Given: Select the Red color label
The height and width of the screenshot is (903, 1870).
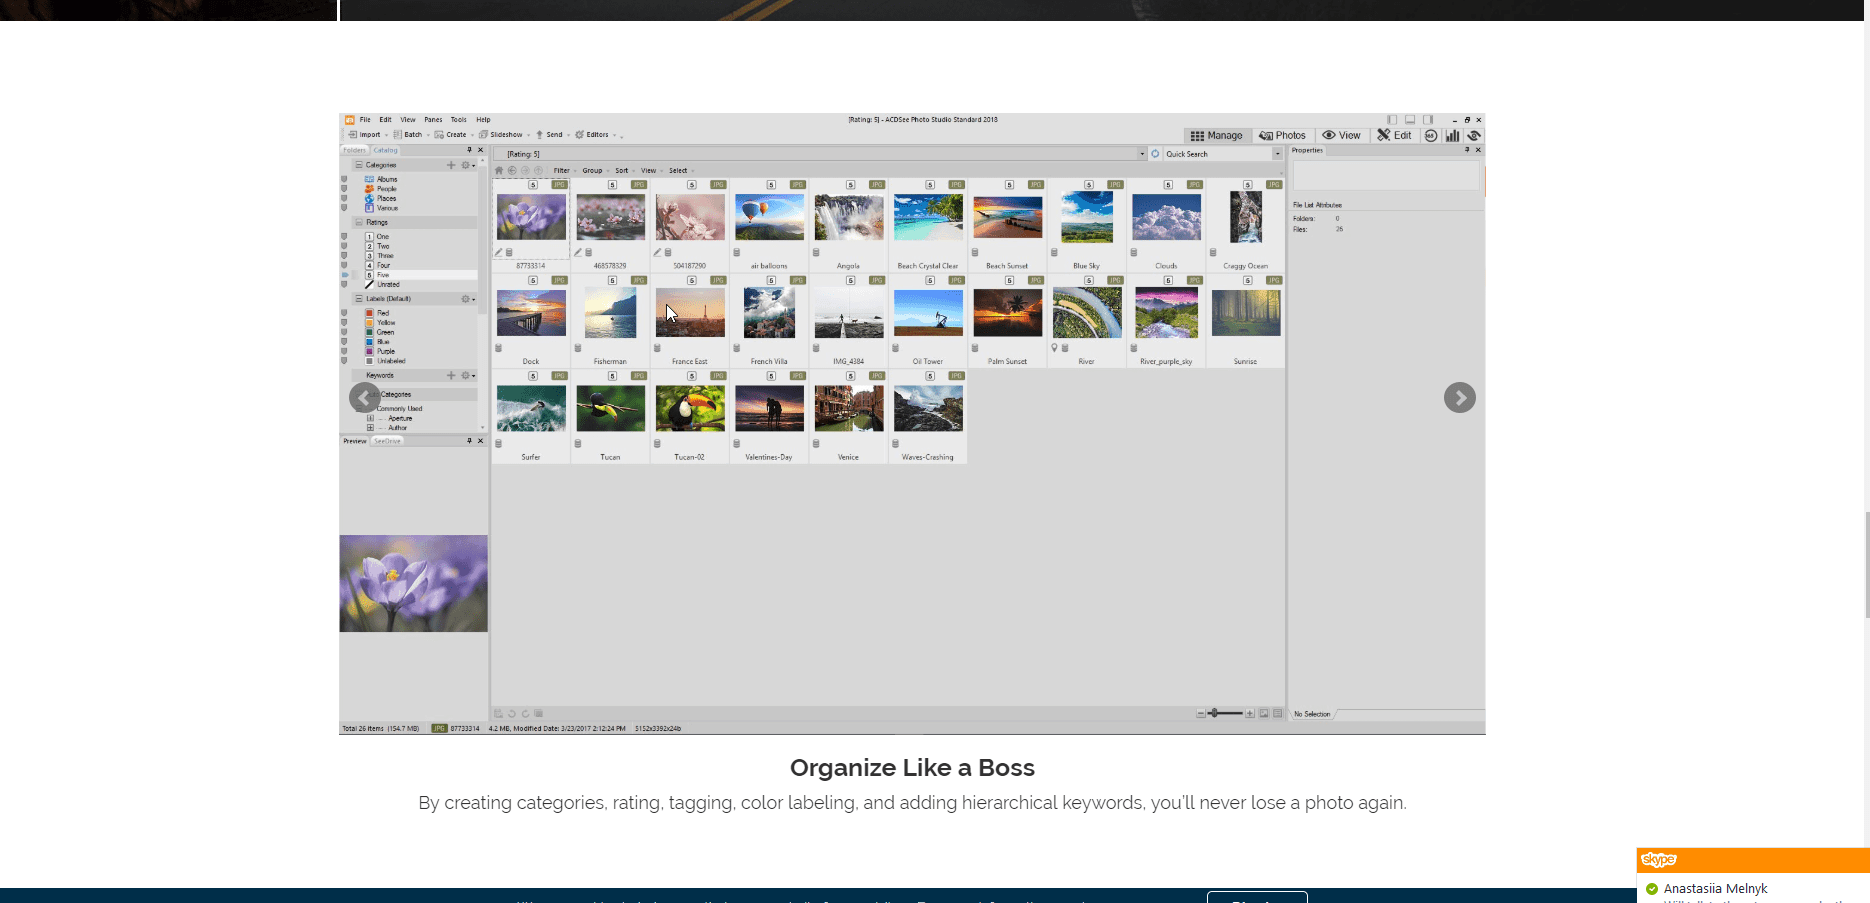Looking at the screenshot, I should point(378,313).
